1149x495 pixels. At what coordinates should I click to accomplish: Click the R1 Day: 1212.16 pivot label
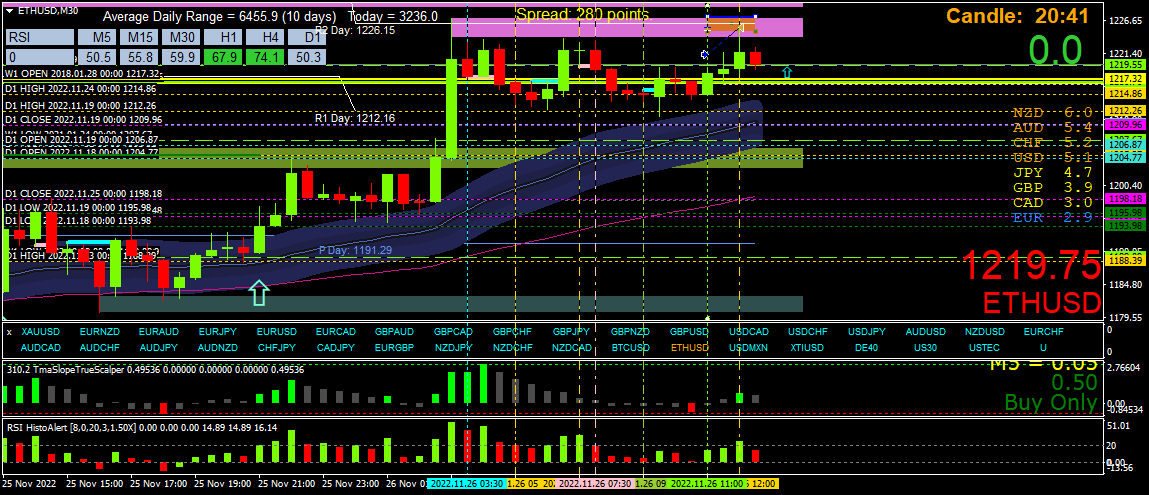[355, 118]
